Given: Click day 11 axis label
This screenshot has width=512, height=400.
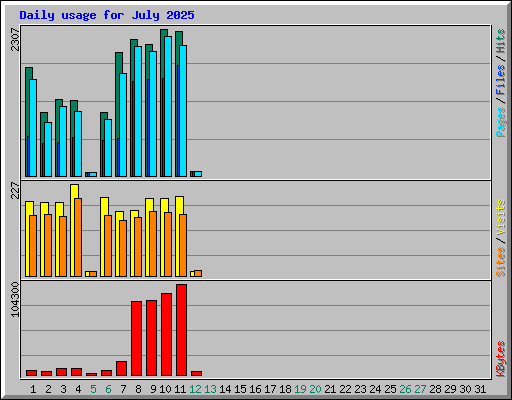Looking at the screenshot, I should pos(180,389).
